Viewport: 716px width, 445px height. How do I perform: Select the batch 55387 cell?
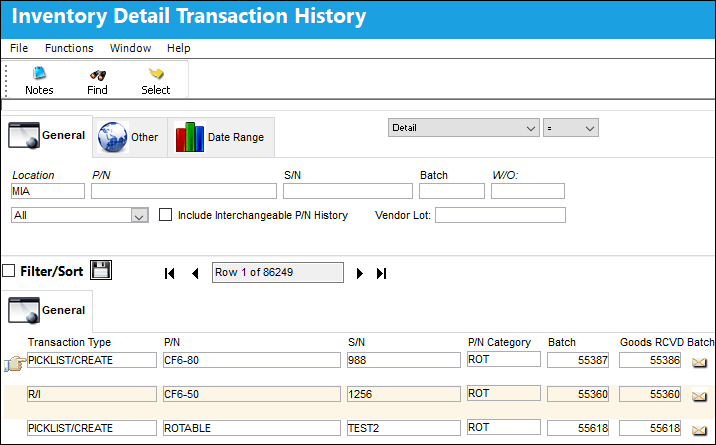[x=578, y=360]
